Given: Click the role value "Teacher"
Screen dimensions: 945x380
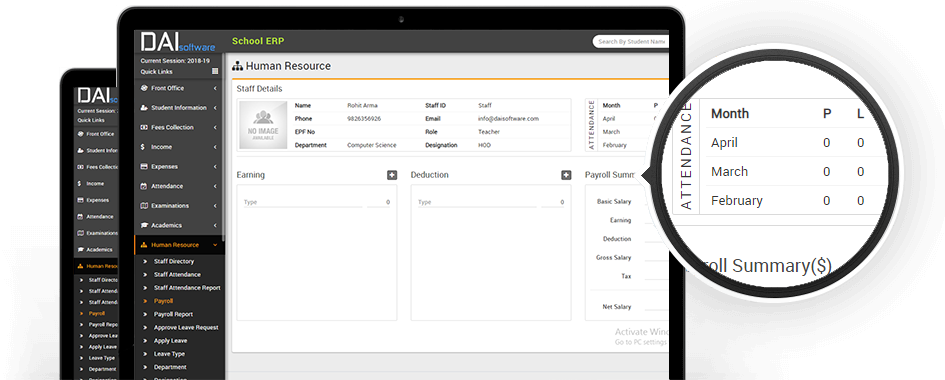Looking at the screenshot, I should click(x=488, y=132).
